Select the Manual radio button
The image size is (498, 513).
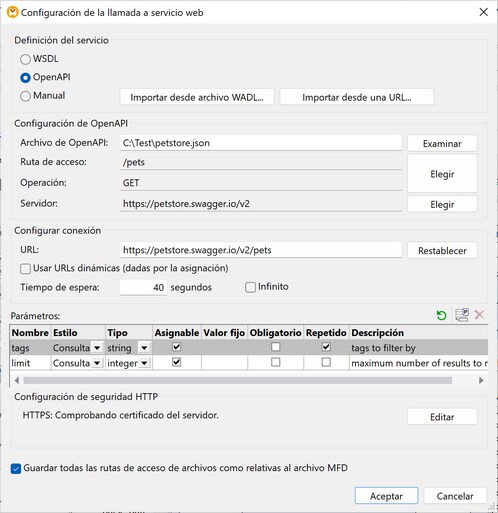25,96
